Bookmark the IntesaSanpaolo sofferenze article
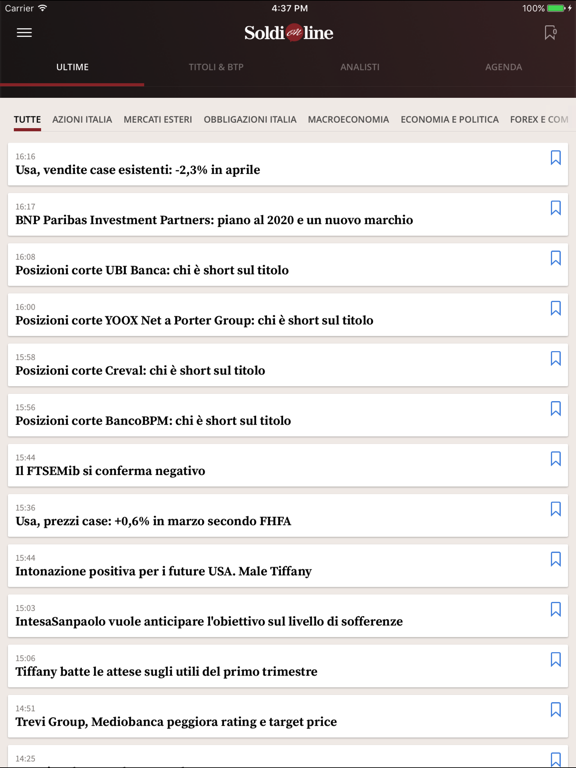This screenshot has width=576, height=768. tap(555, 609)
